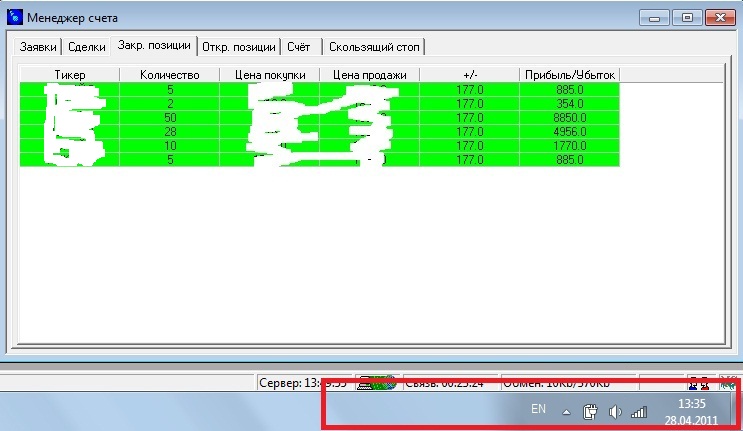
Task: Open the Скользящий стоп tab
Action: click(374, 47)
